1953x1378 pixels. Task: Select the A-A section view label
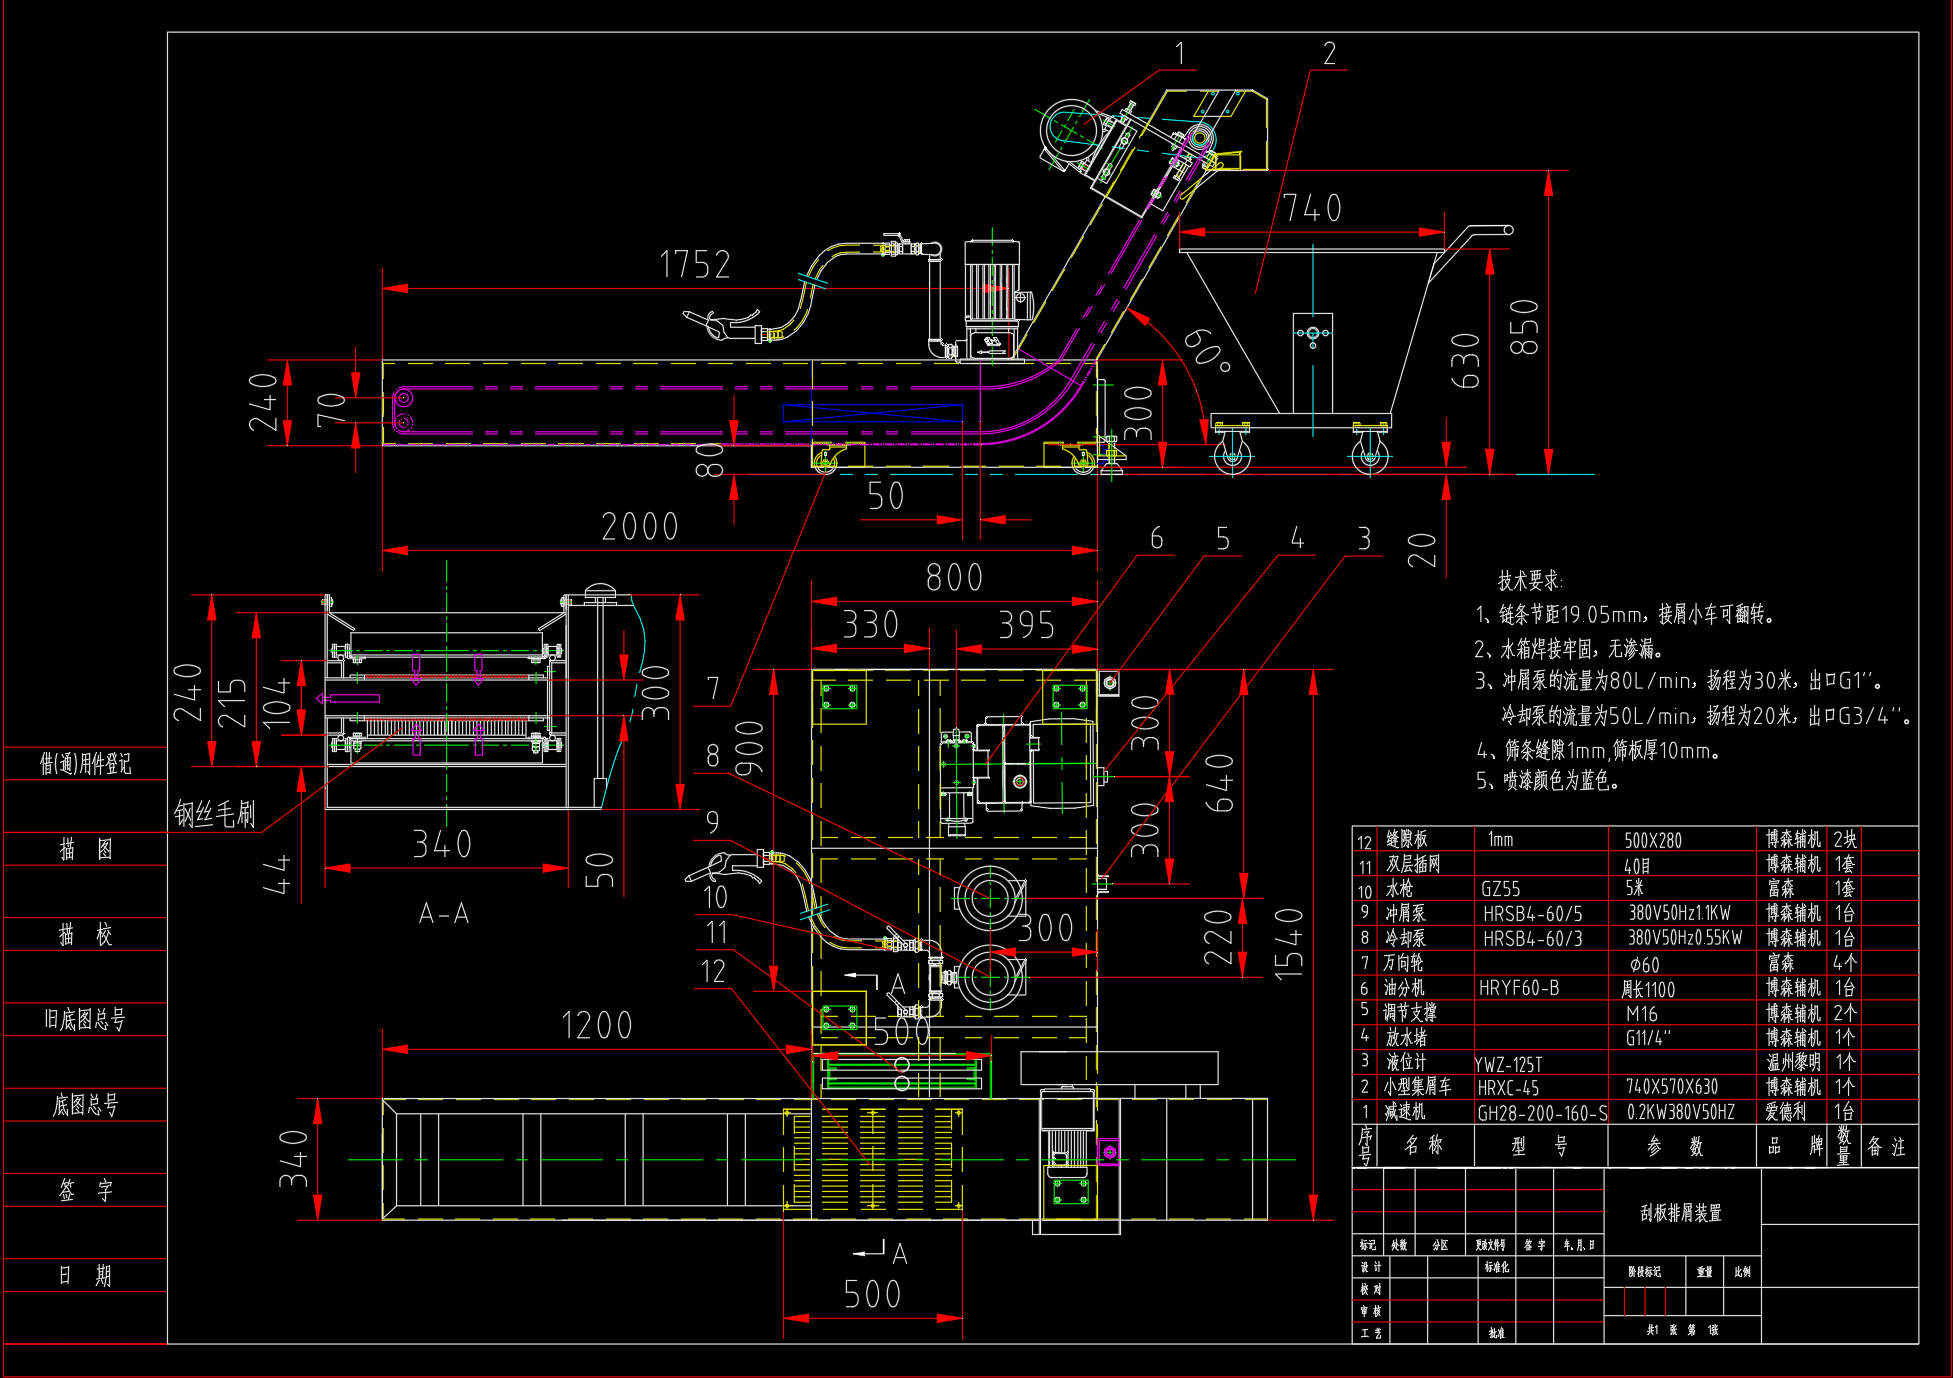pyautogui.click(x=444, y=913)
